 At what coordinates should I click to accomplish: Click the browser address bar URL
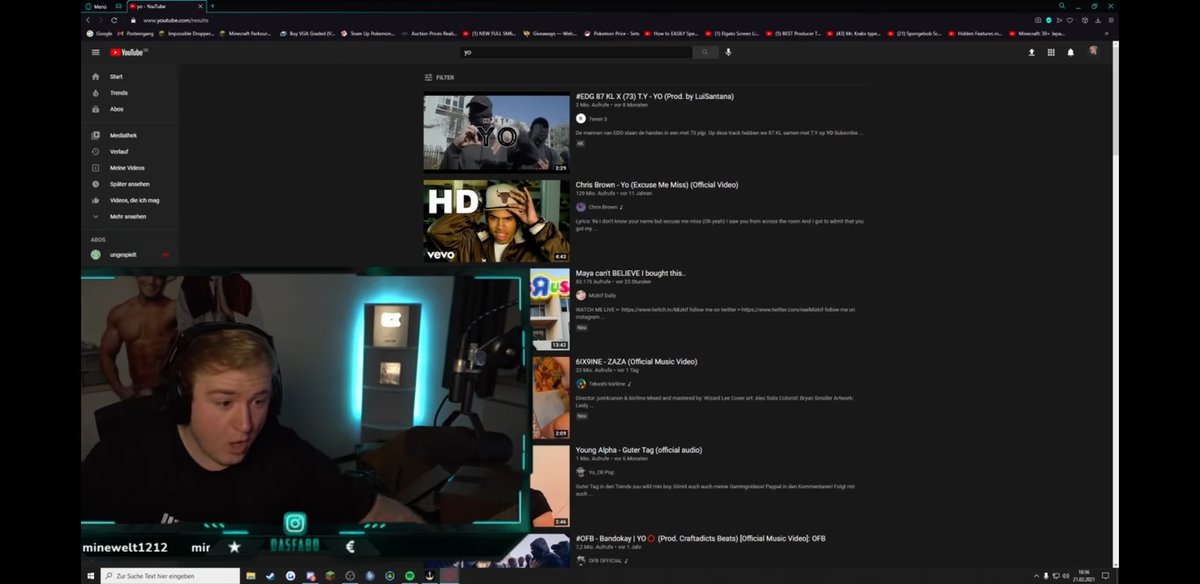coord(176,20)
